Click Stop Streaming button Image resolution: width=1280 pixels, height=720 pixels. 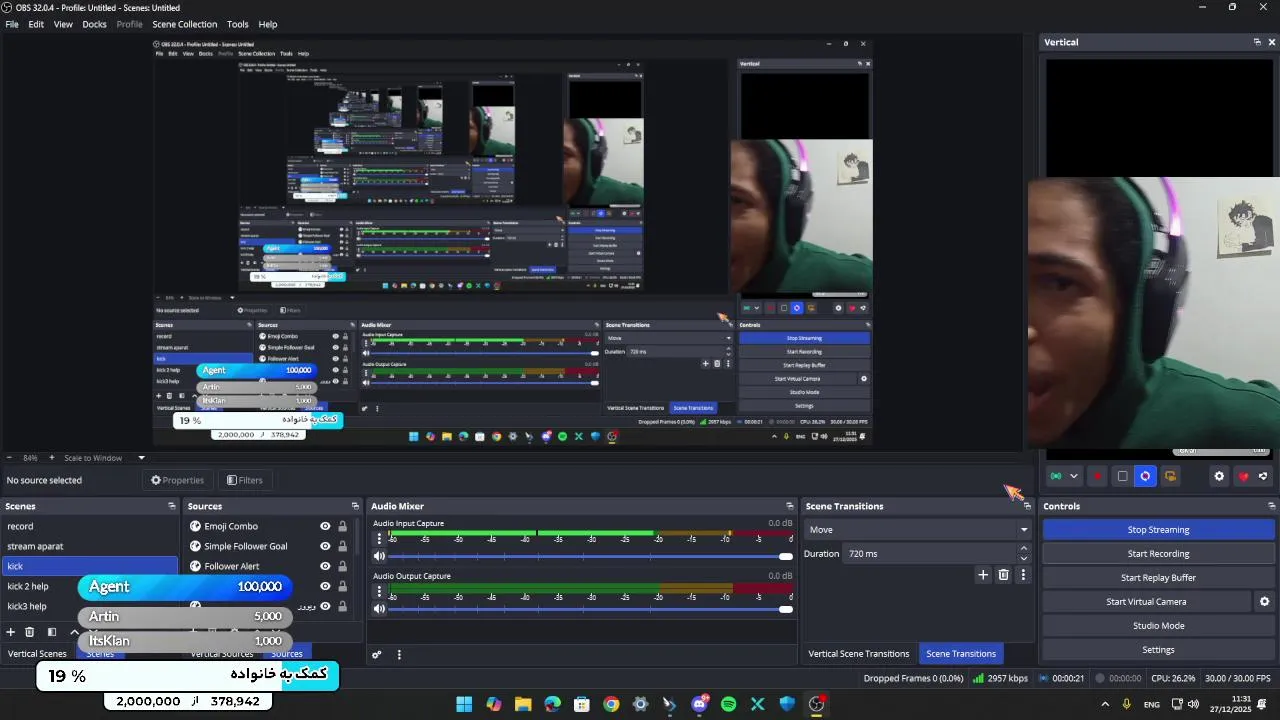1158,530
